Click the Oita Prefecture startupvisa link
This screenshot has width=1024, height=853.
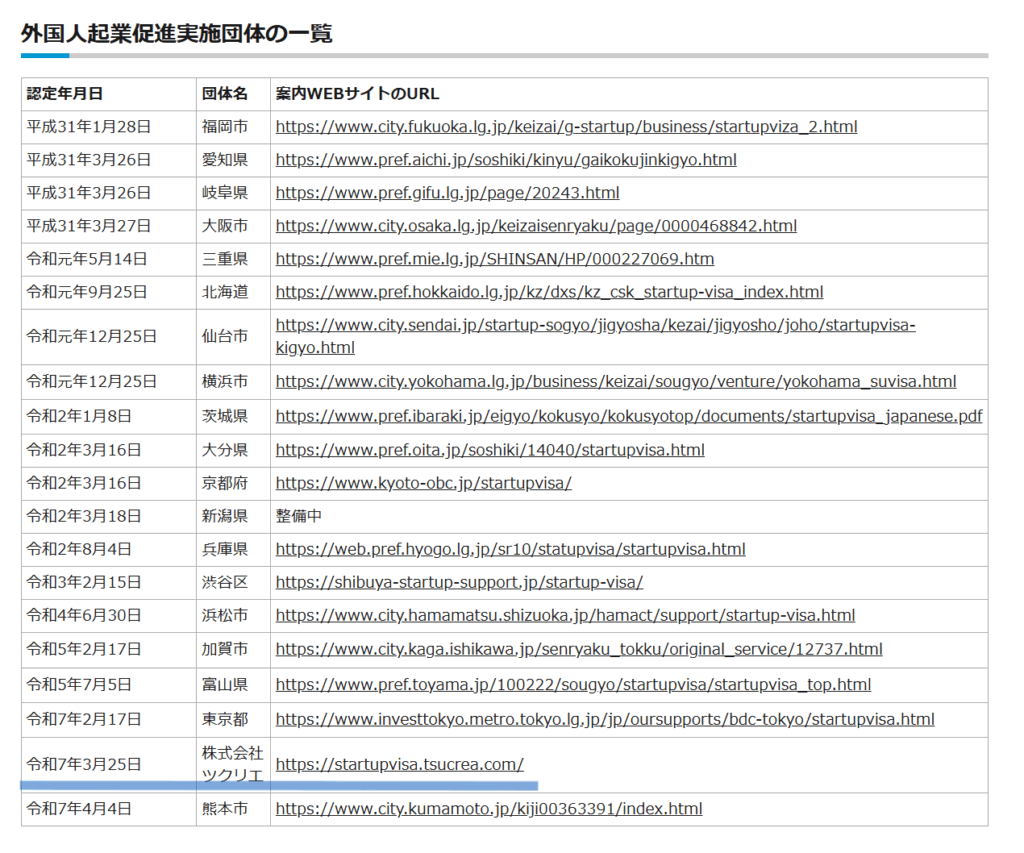click(x=490, y=450)
